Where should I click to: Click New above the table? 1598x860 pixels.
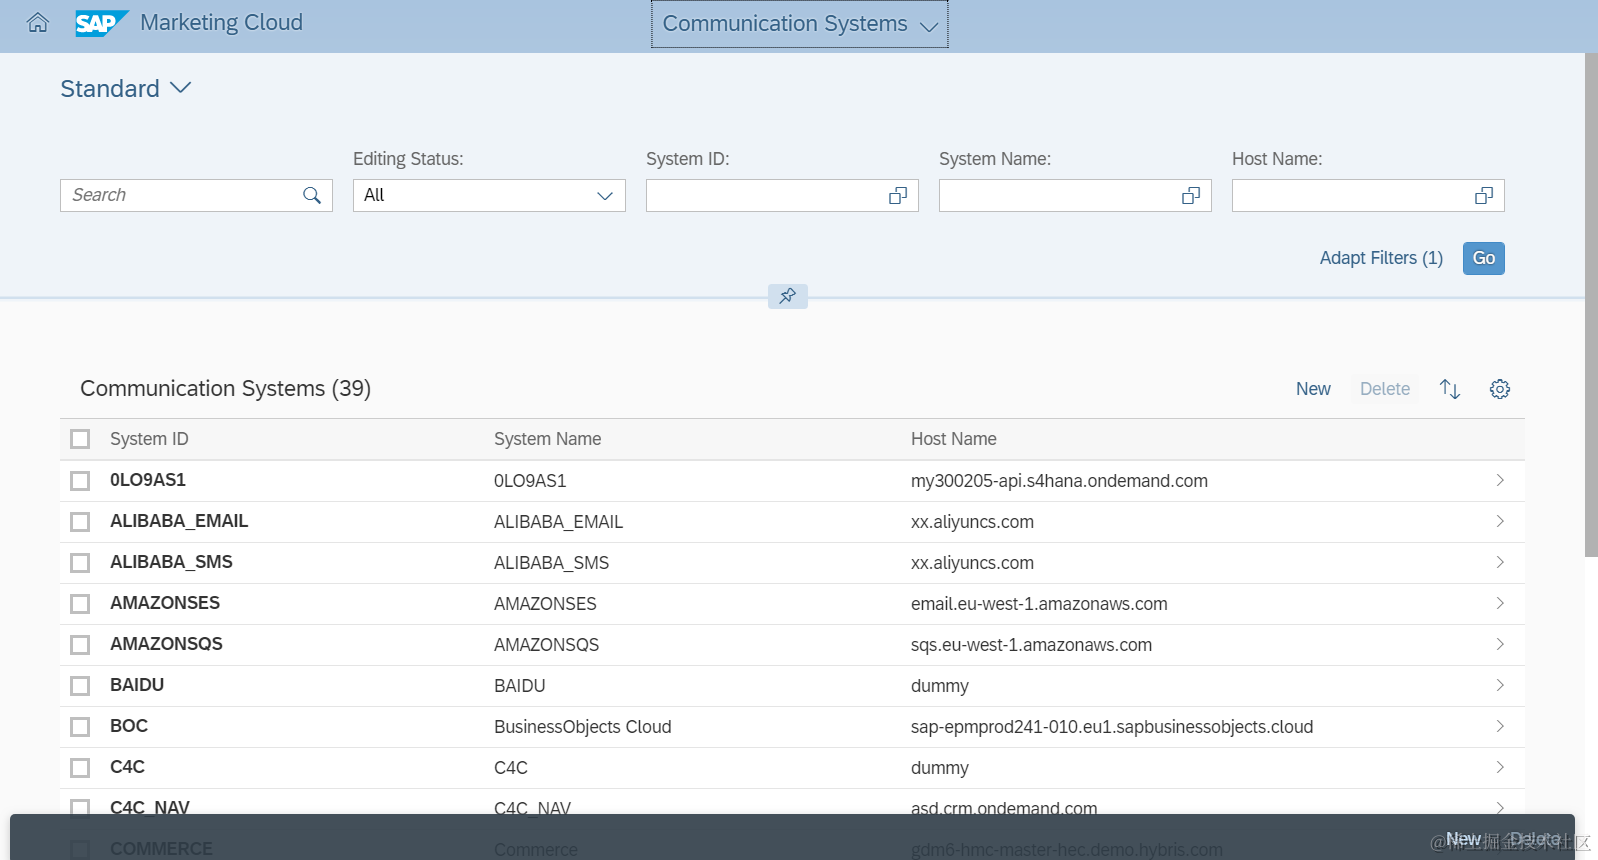click(1313, 389)
